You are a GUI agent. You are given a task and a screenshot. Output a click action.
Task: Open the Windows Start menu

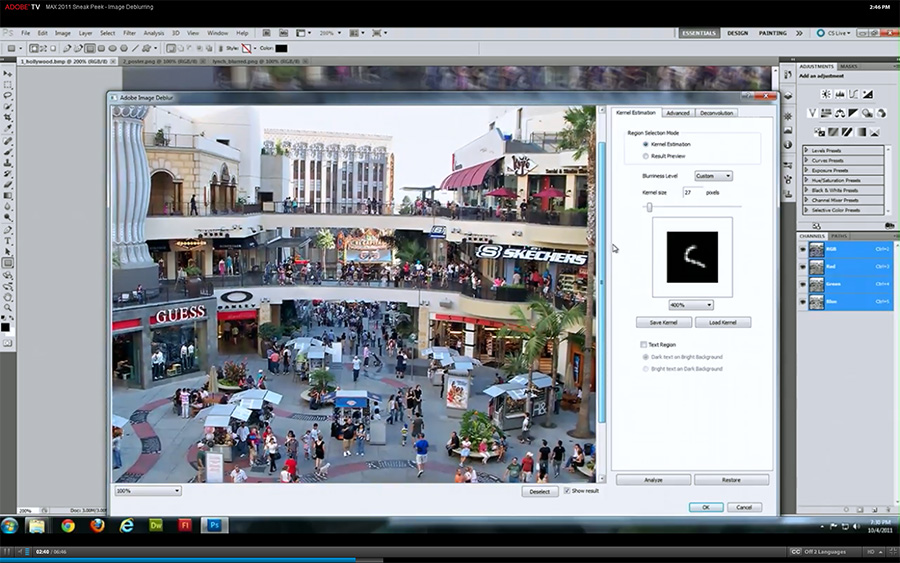(x=10, y=526)
